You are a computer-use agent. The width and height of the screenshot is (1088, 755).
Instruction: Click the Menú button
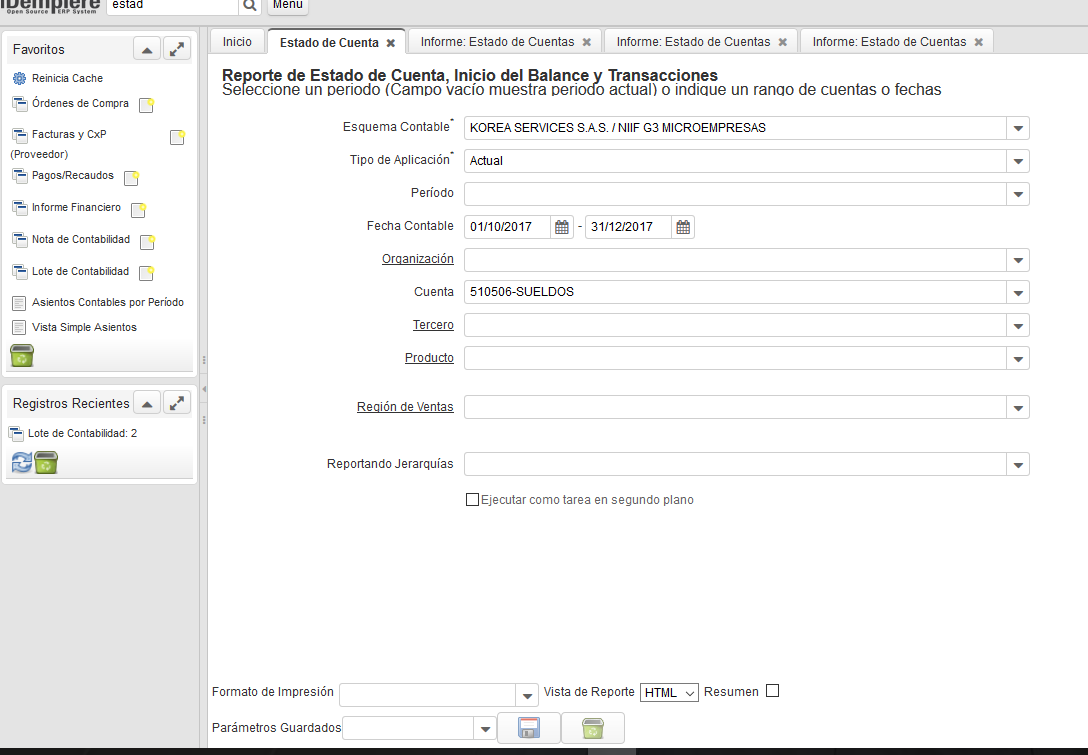tap(287, 5)
